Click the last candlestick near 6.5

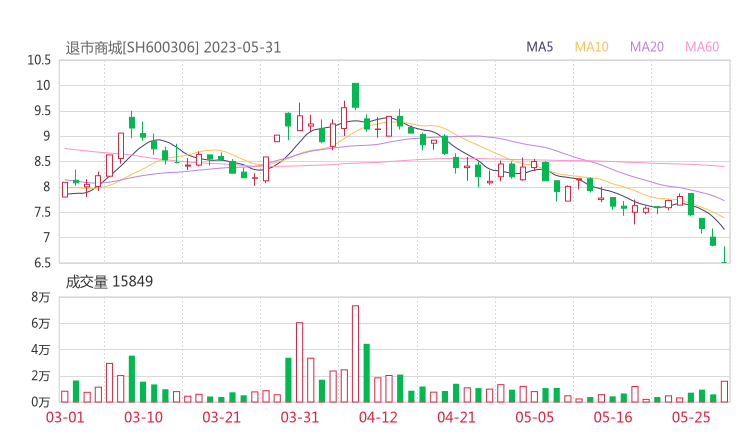pyautogui.click(x=724, y=254)
